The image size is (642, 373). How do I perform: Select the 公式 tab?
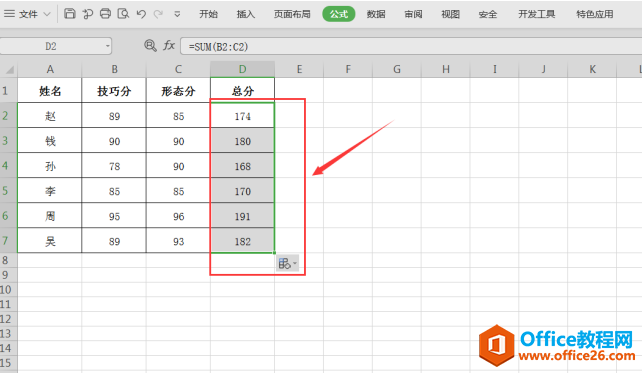339,14
